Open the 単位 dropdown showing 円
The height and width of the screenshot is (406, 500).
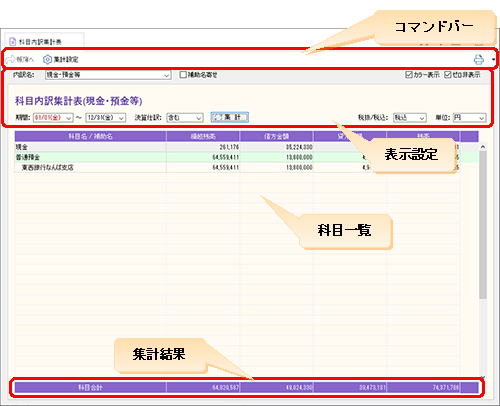[x=469, y=118]
